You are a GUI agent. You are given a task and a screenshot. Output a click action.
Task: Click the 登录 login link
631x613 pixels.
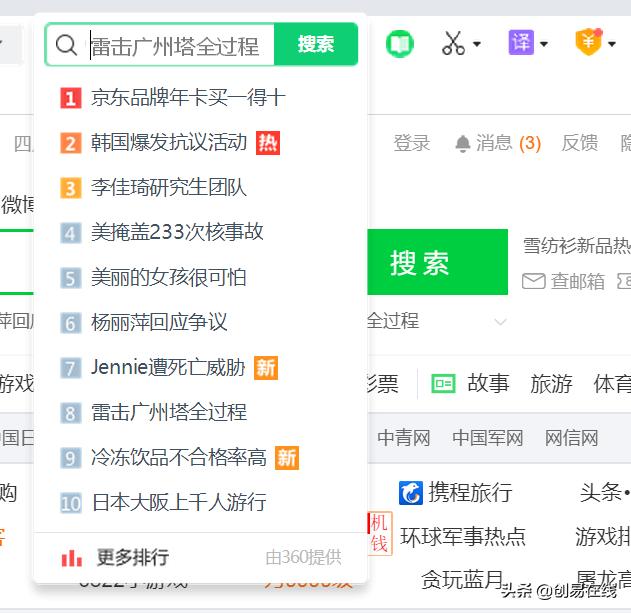tap(412, 143)
